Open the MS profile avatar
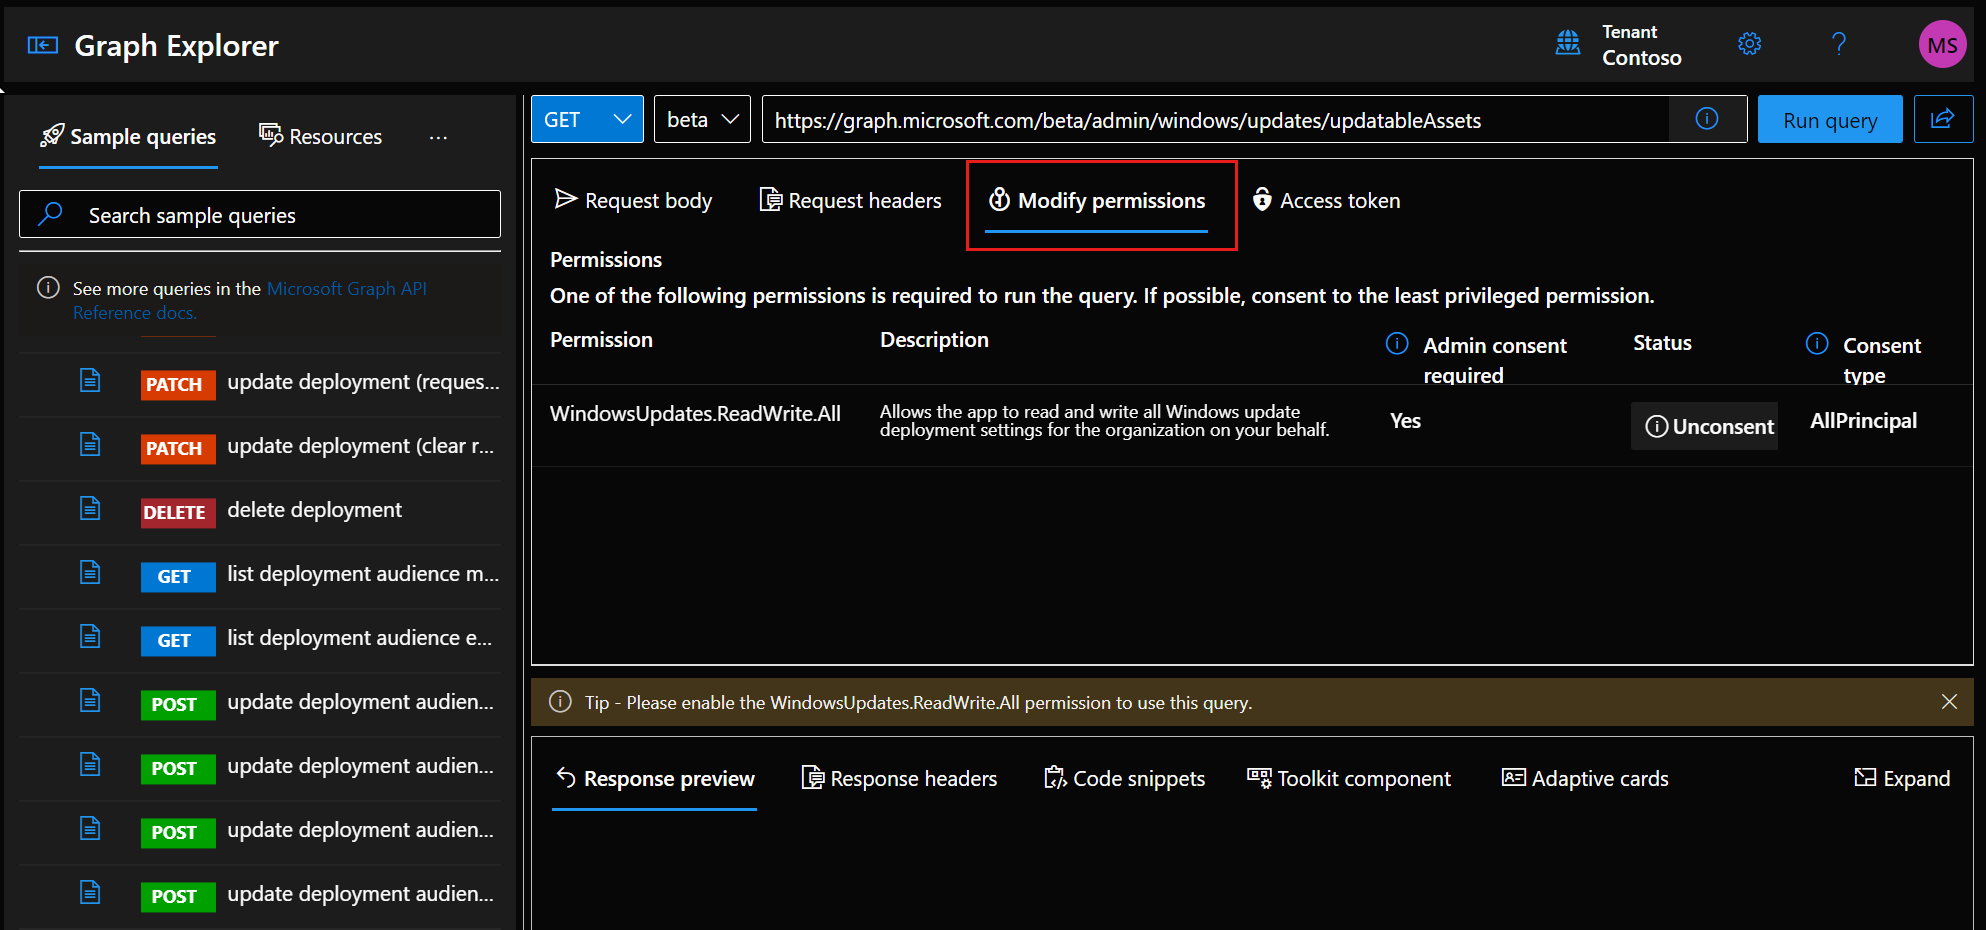The image size is (1986, 930). (1941, 45)
